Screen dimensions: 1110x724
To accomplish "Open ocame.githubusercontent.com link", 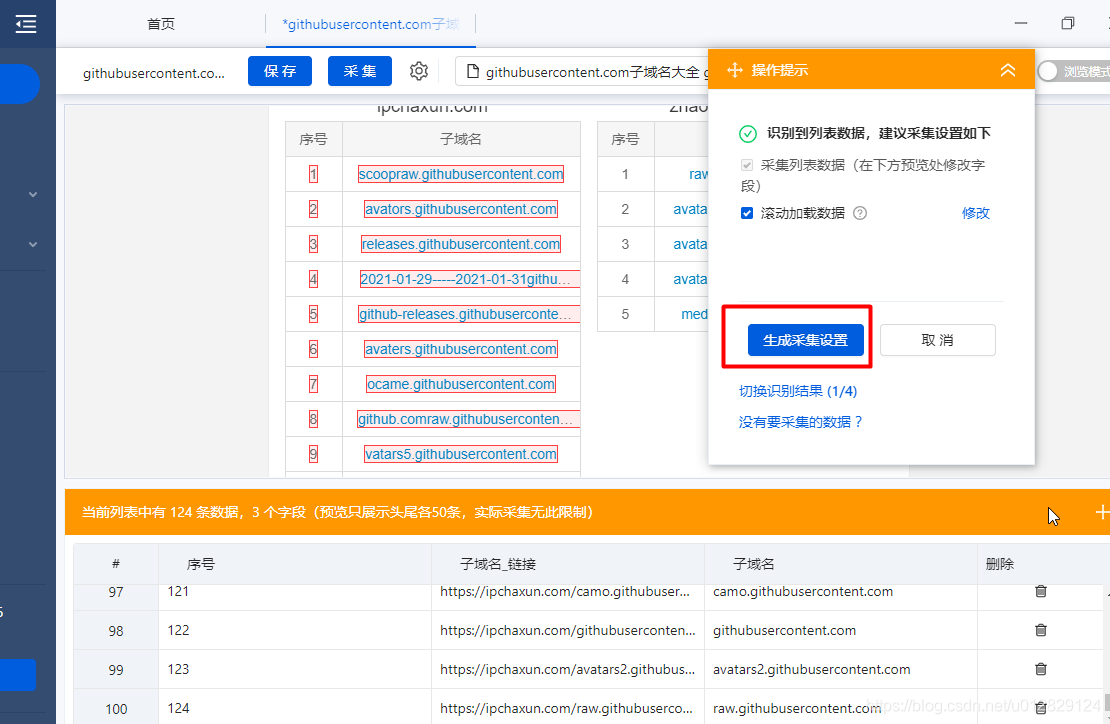I will [x=461, y=384].
